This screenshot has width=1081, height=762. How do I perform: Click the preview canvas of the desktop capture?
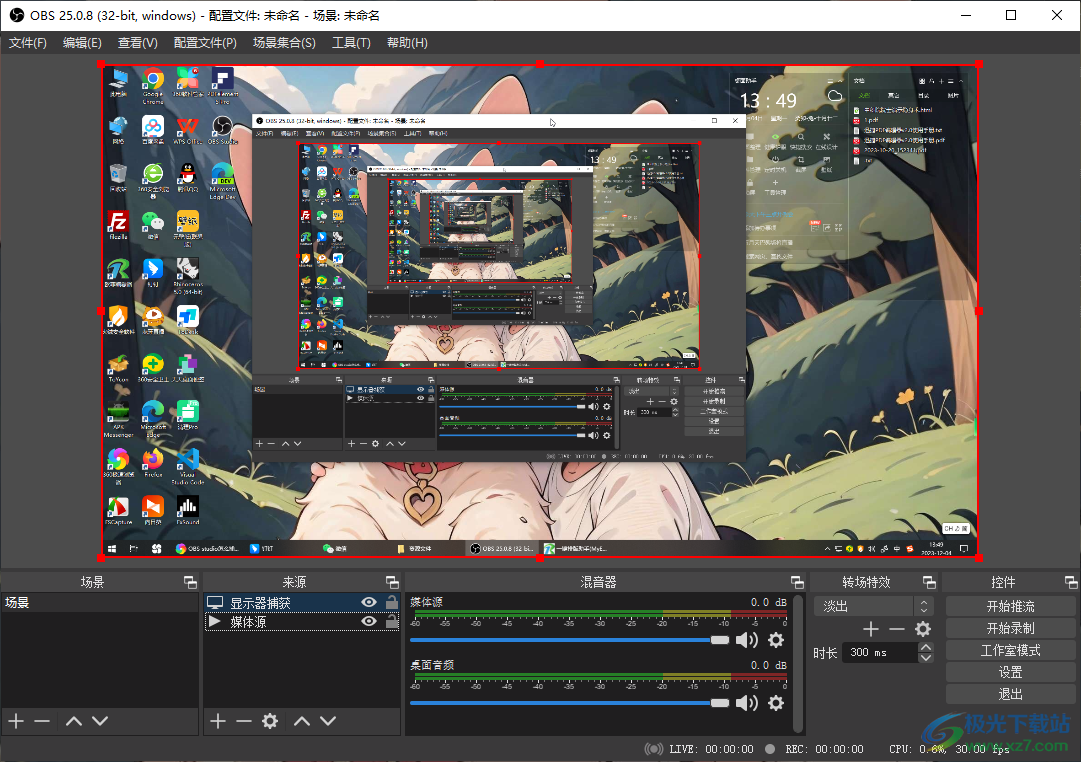540,311
